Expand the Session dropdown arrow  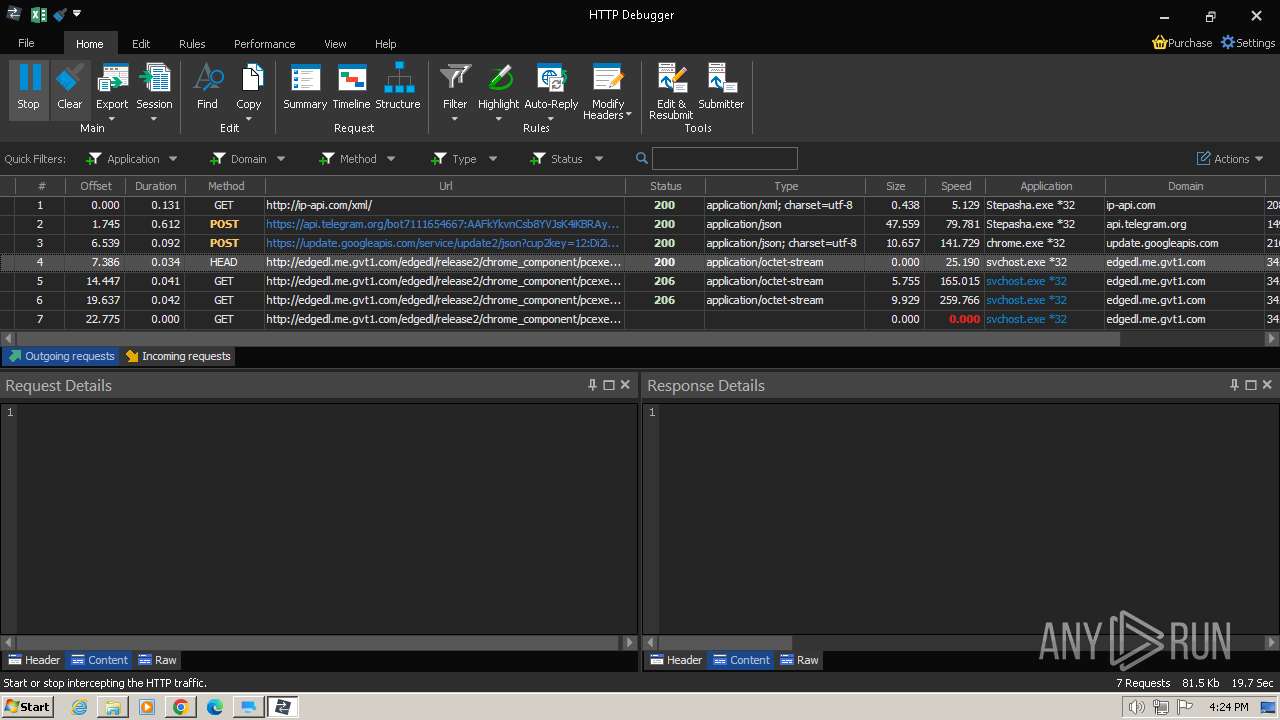click(154, 119)
